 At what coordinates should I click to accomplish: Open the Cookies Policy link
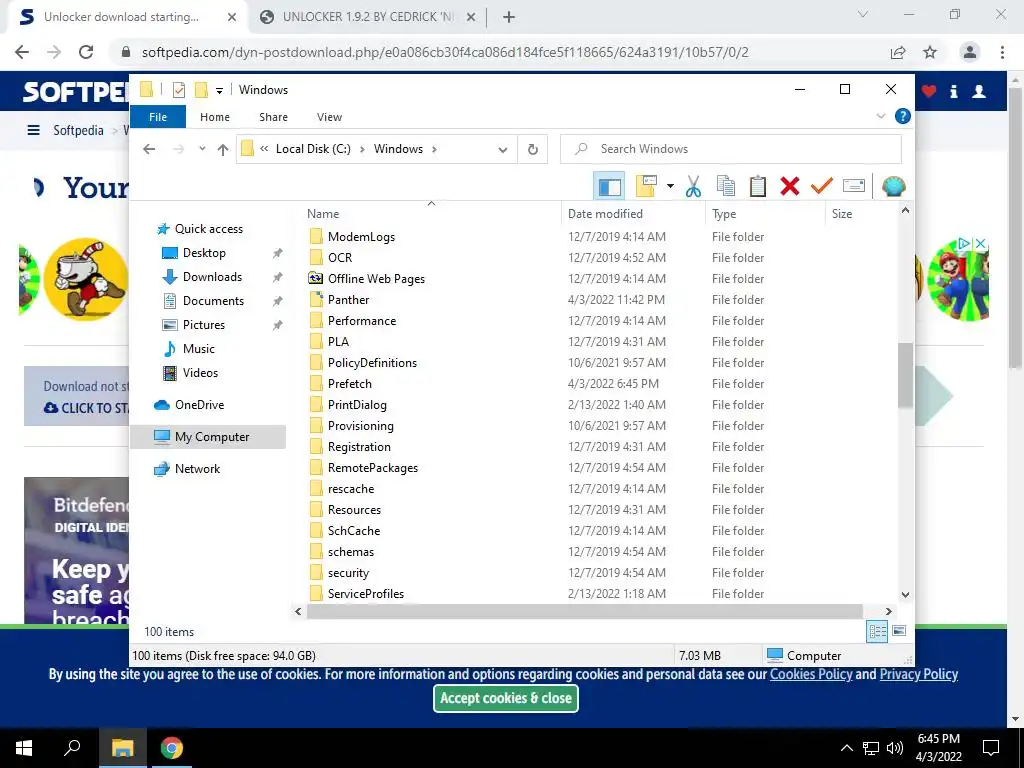(x=810, y=675)
